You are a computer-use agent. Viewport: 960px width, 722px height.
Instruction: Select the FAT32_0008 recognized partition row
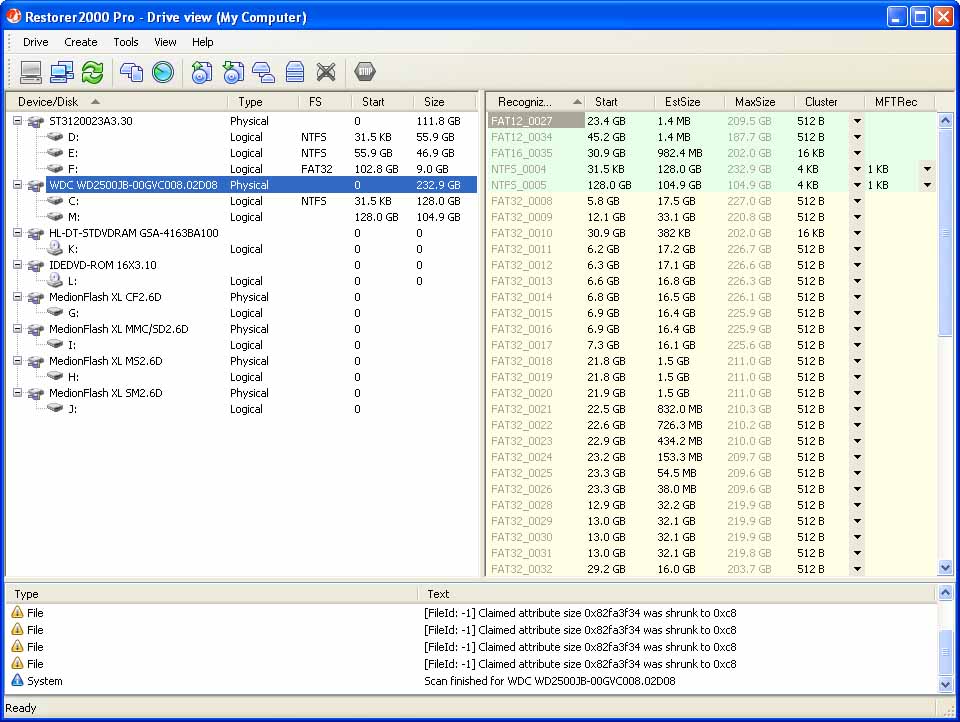click(711, 201)
